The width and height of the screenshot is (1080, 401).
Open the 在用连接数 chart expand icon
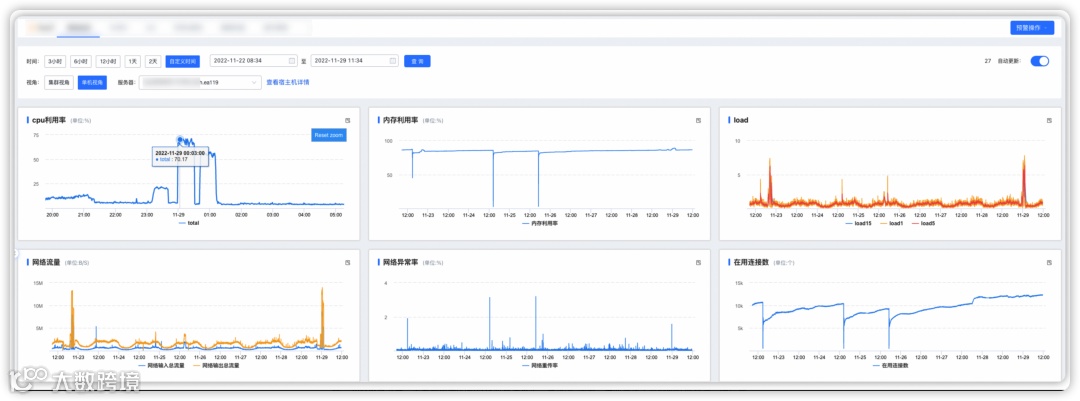point(1049,263)
